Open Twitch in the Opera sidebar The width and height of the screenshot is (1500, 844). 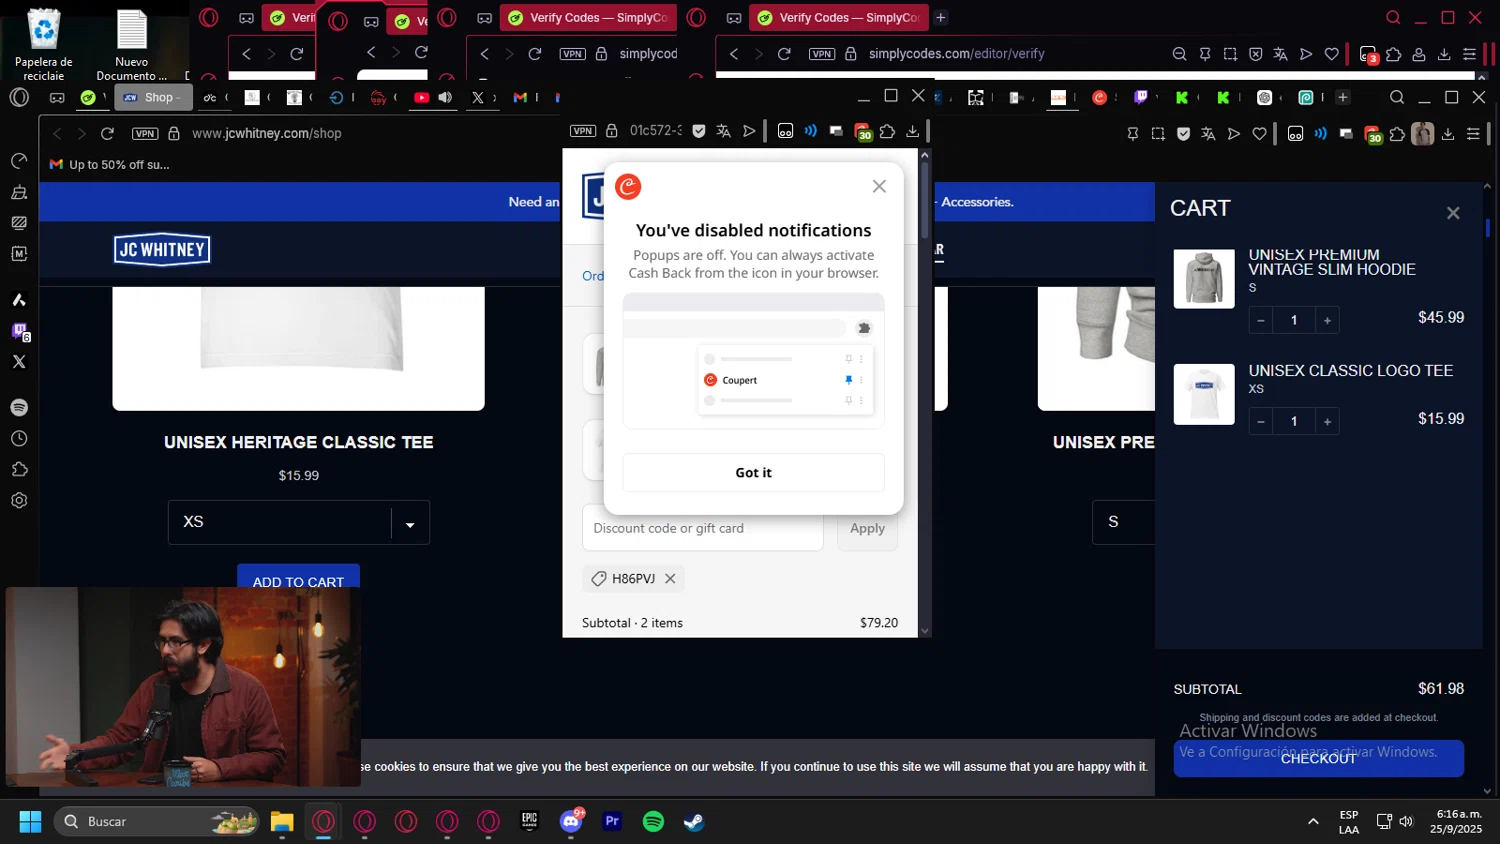[19, 331]
